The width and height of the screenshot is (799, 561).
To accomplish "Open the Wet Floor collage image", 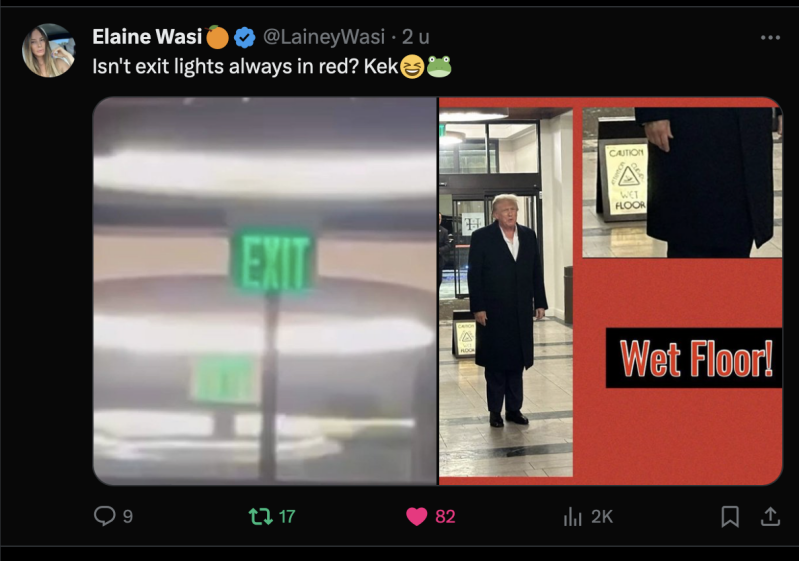I will [610, 290].
